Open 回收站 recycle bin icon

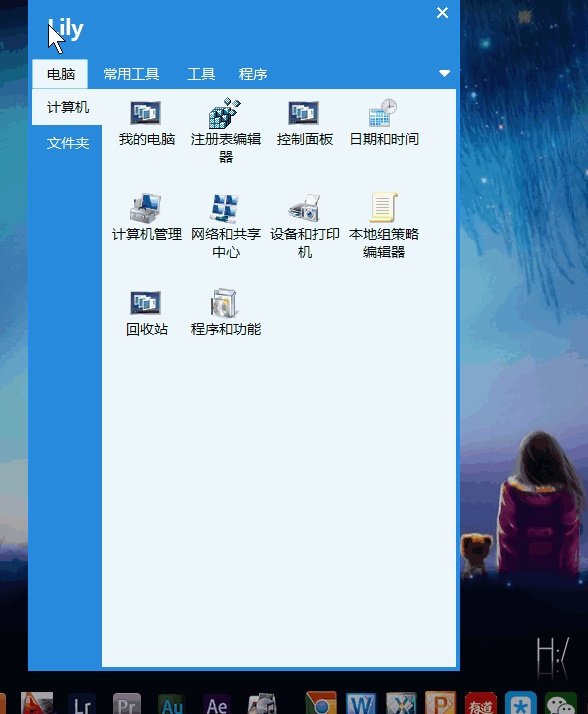click(146, 303)
